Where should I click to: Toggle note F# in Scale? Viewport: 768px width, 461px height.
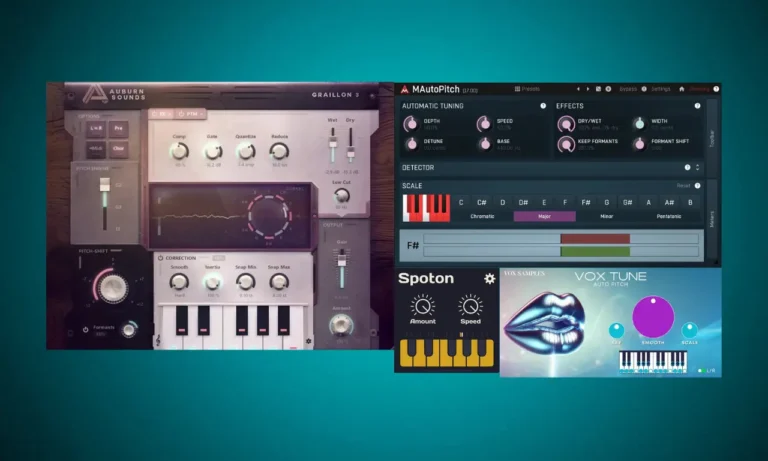[586, 202]
